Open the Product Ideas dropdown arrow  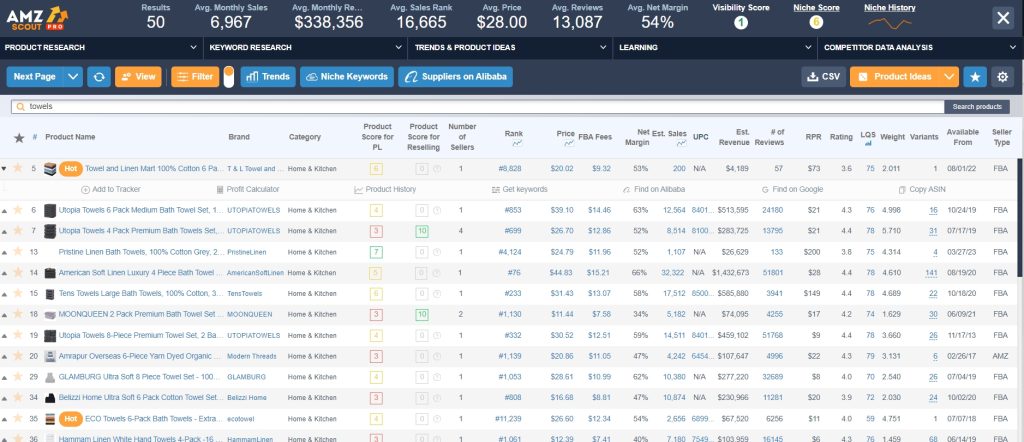coord(949,76)
